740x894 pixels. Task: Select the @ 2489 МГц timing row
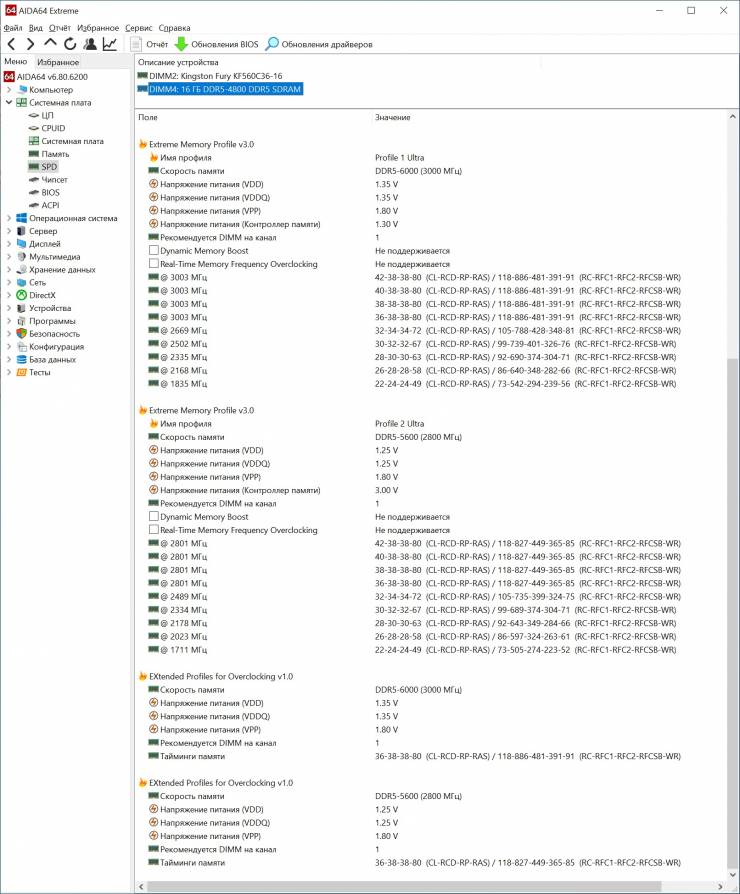[x=414, y=596]
